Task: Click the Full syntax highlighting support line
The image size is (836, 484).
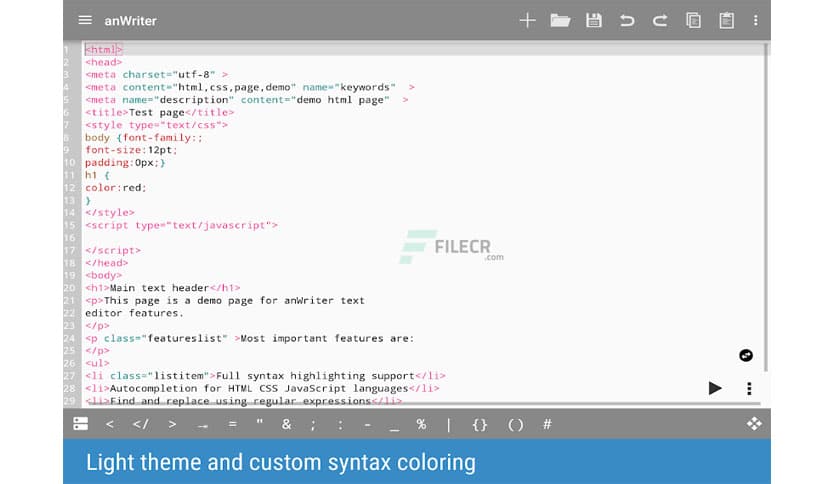Action: (265, 376)
